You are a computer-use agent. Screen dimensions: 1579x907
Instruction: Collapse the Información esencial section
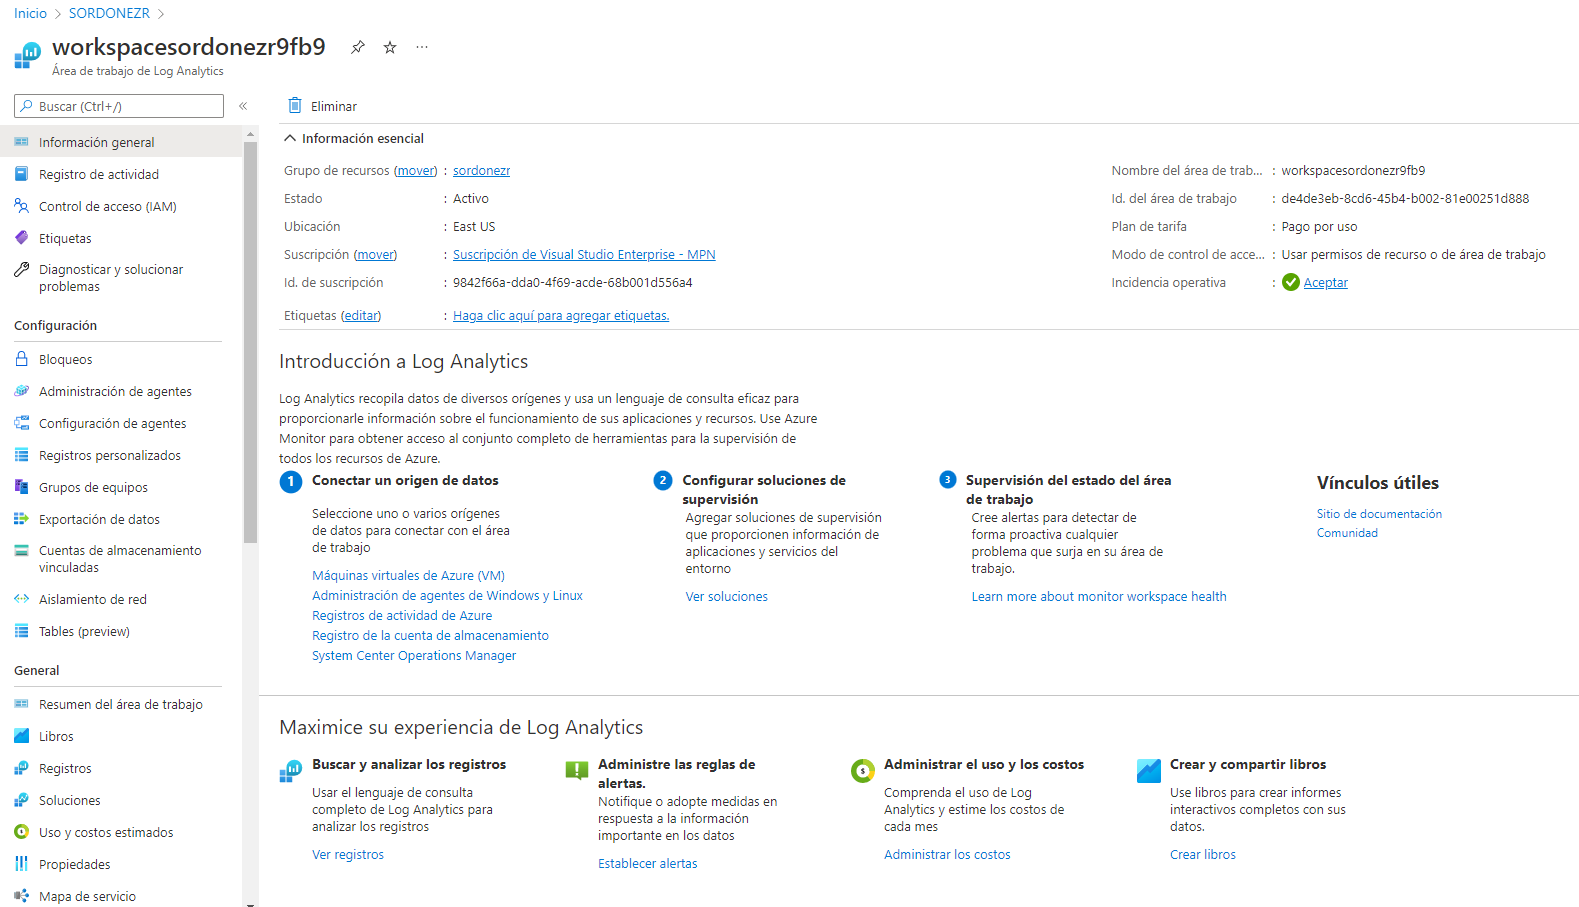point(290,138)
